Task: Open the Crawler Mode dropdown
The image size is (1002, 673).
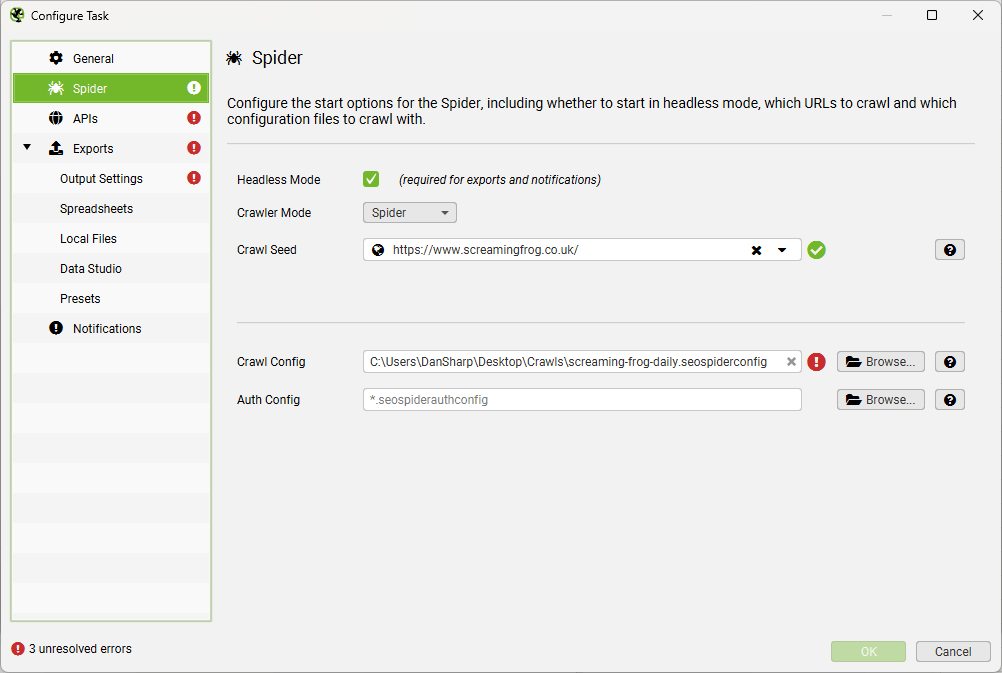Action: pyautogui.click(x=410, y=213)
